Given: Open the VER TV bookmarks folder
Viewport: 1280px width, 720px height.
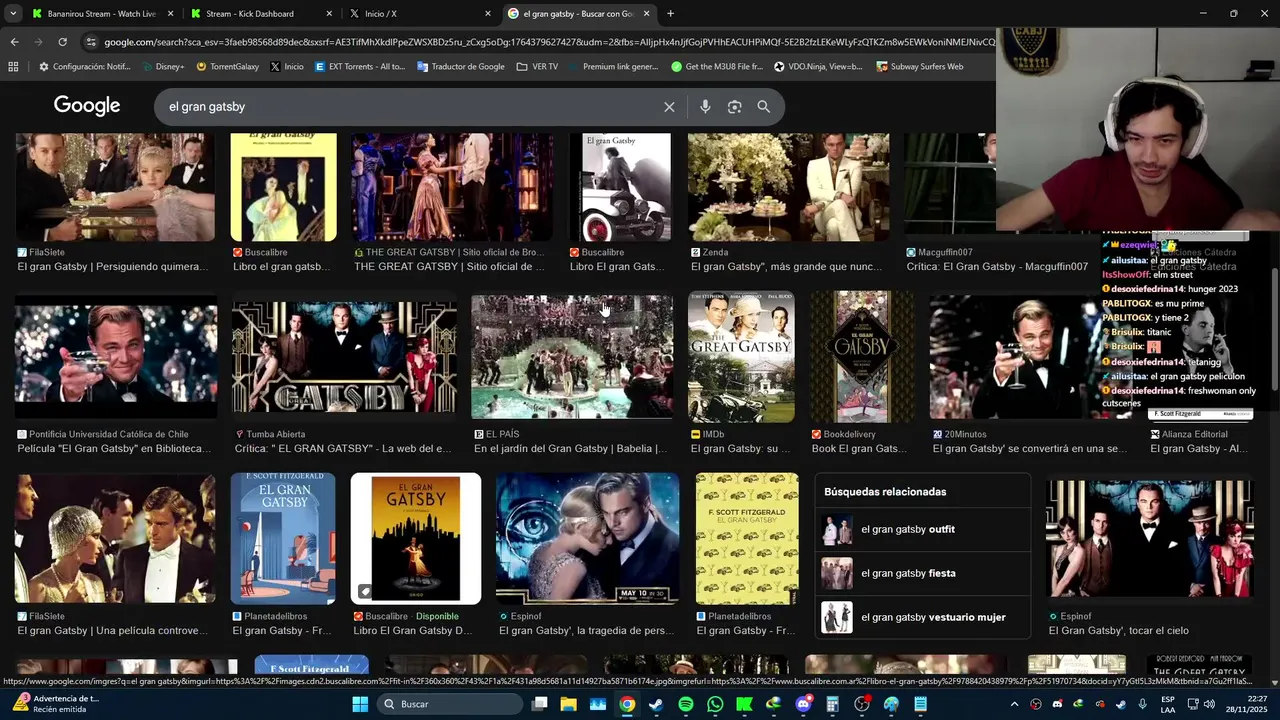Looking at the screenshot, I should point(538,67).
